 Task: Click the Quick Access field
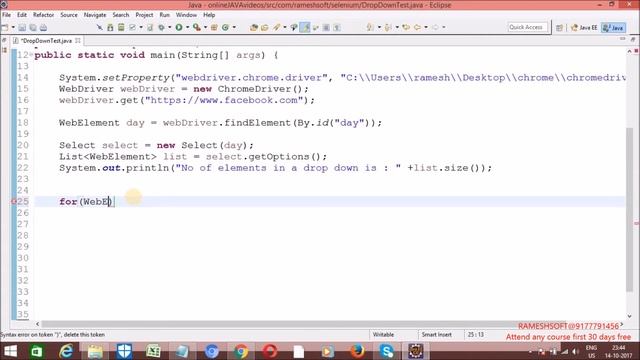[x=527, y=27]
